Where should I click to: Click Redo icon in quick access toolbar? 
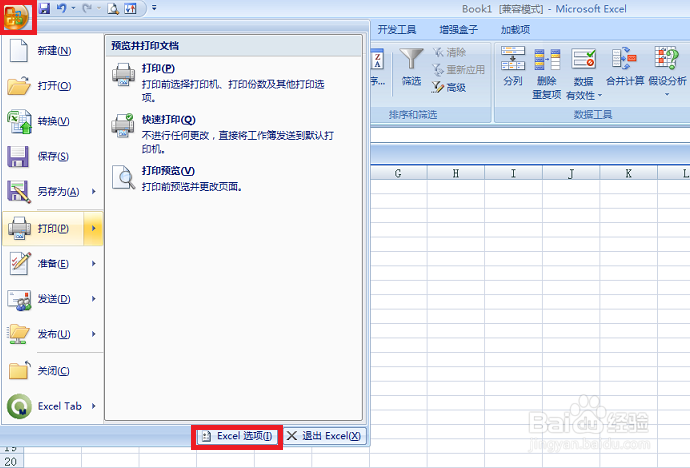[87, 8]
